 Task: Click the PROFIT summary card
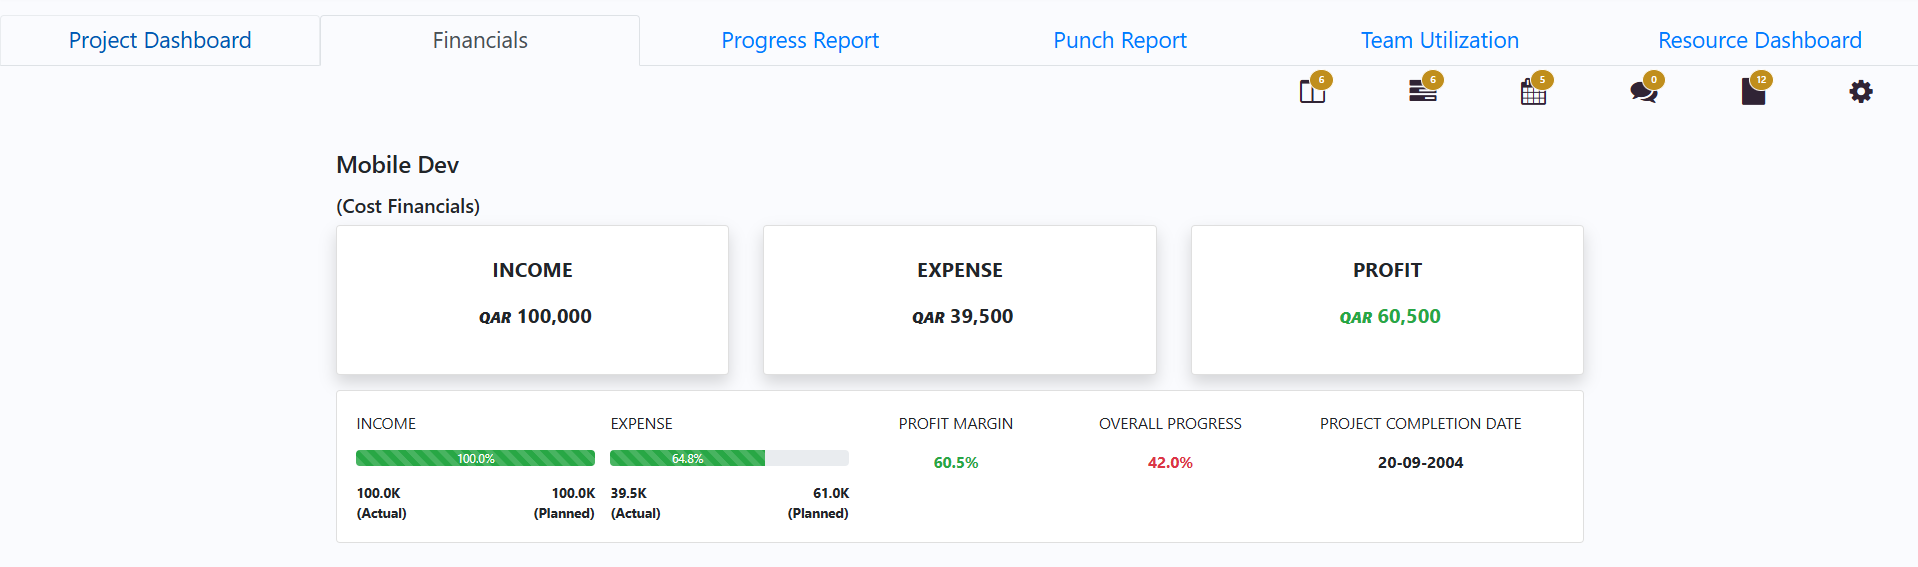[1387, 300]
